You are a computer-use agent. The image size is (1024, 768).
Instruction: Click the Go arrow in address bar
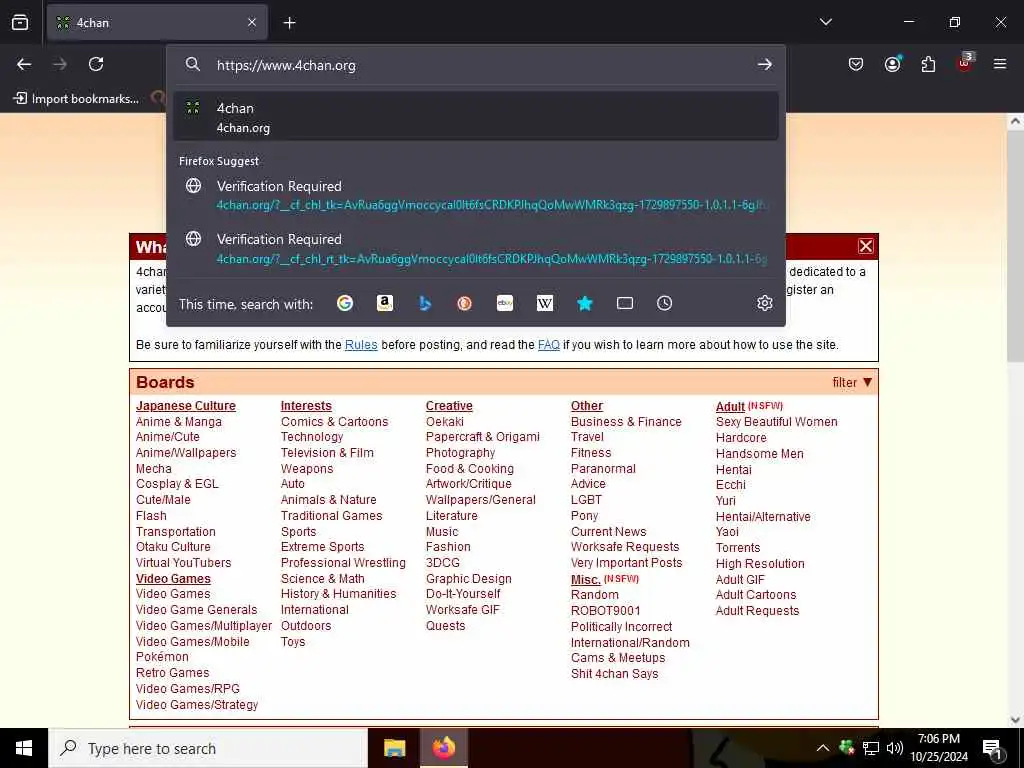(x=765, y=65)
